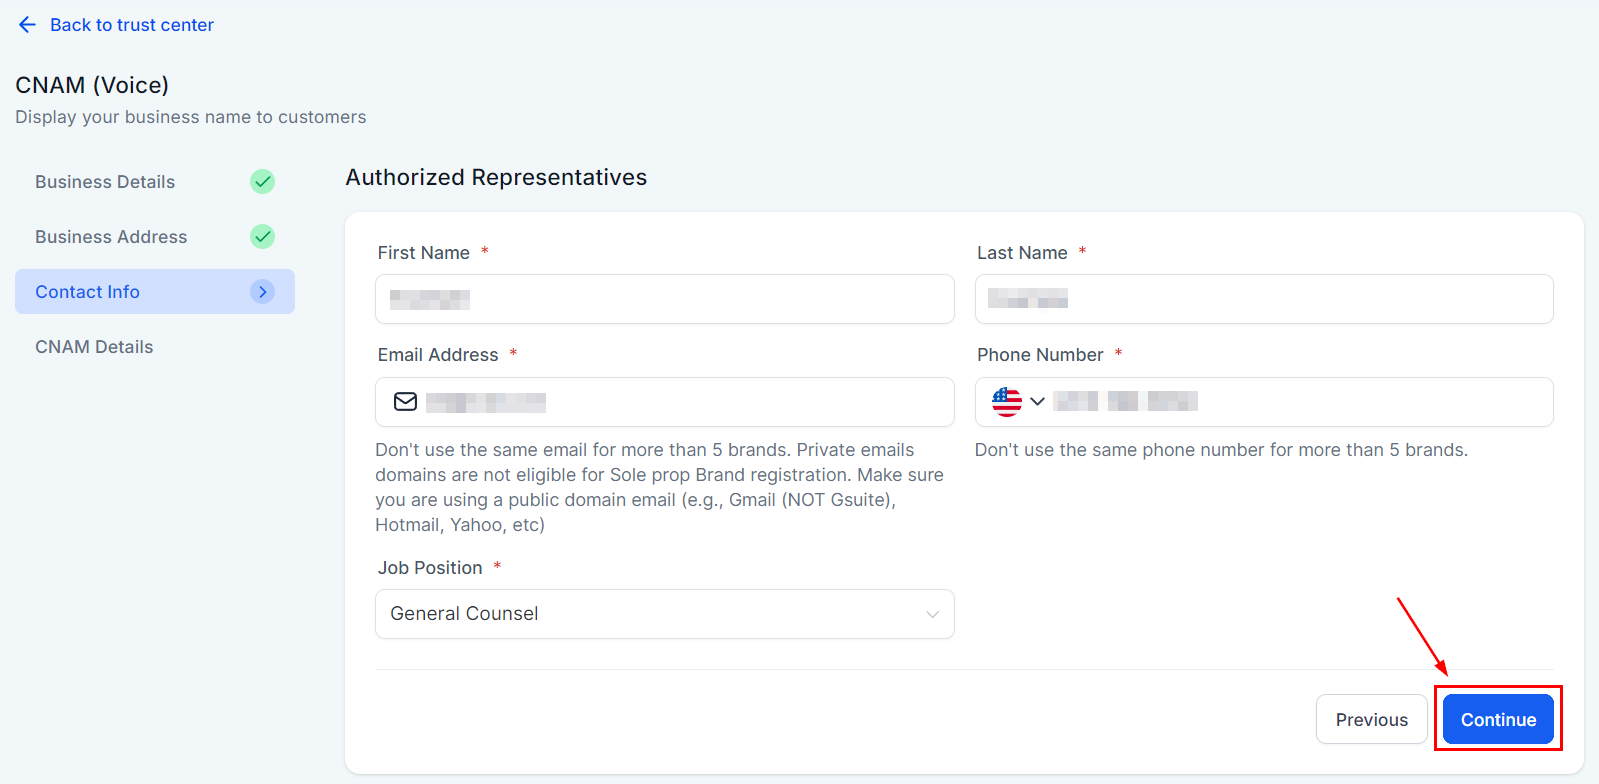Click the Business Address green checkmark
Viewport: 1599px width, 784px height.
(x=262, y=237)
